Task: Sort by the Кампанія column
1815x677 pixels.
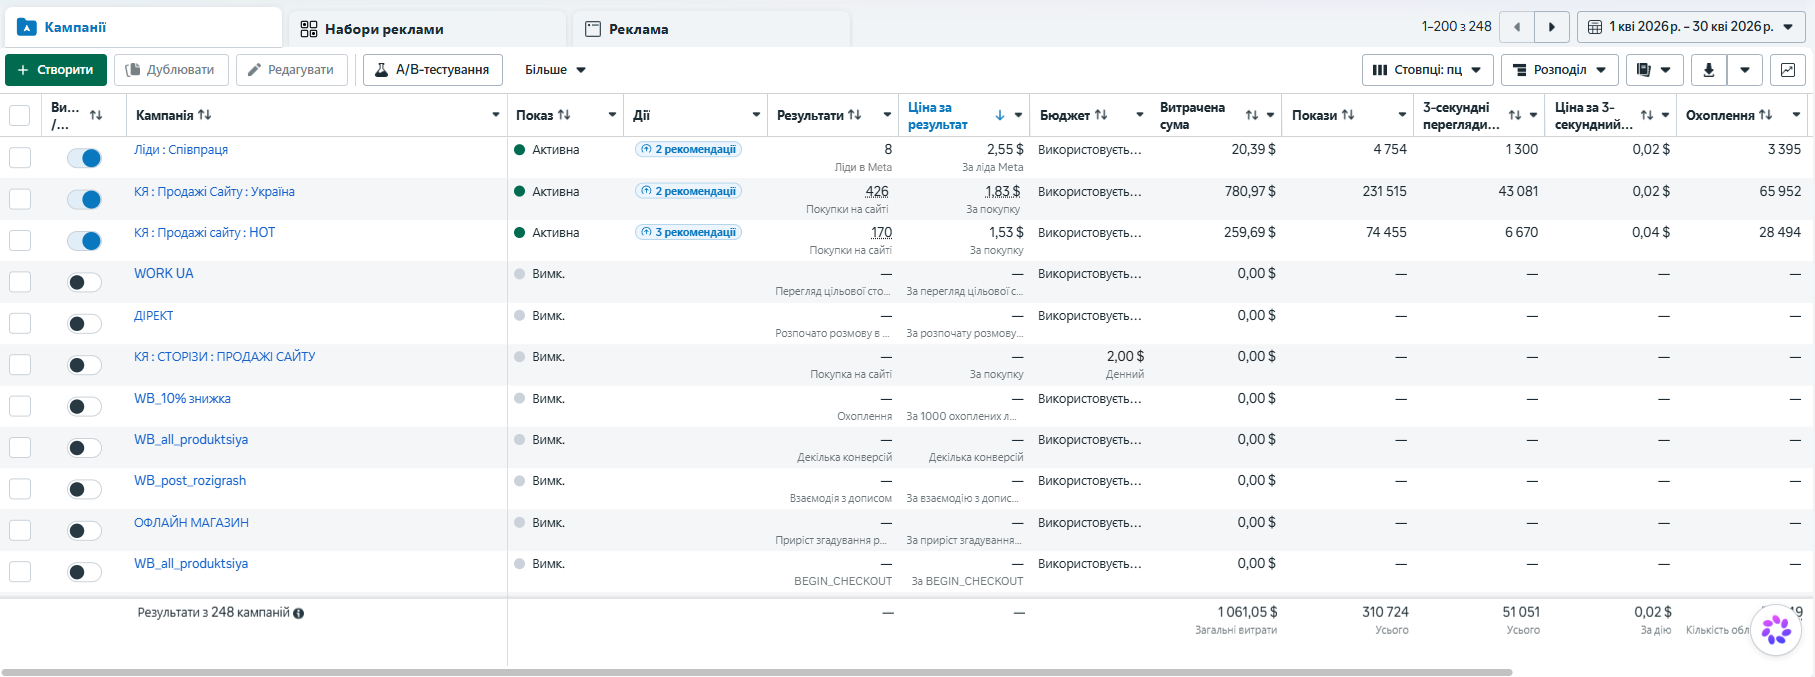Action: pos(204,115)
